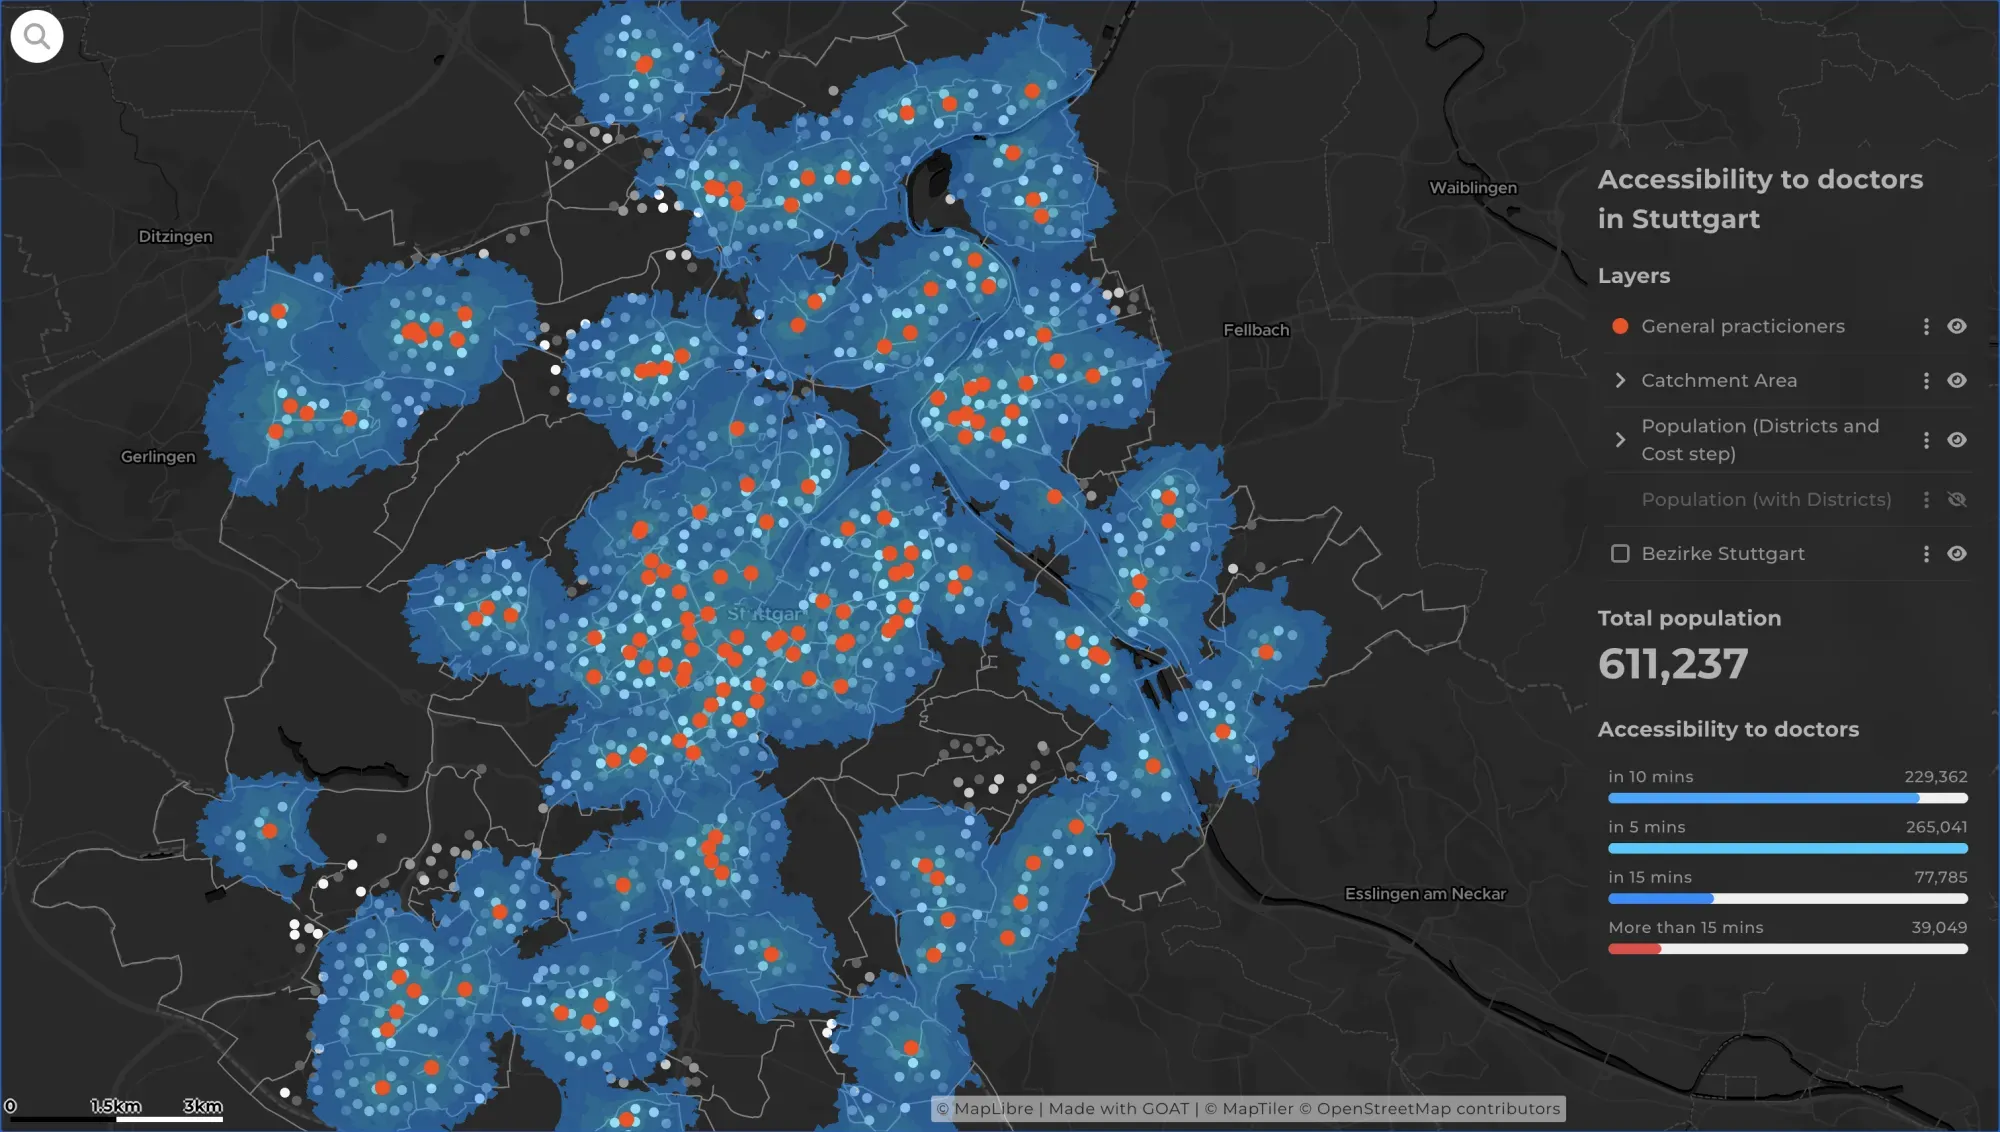Toggle visibility of Catchment Area layer
The height and width of the screenshot is (1132, 2000).
click(x=1957, y=380)
